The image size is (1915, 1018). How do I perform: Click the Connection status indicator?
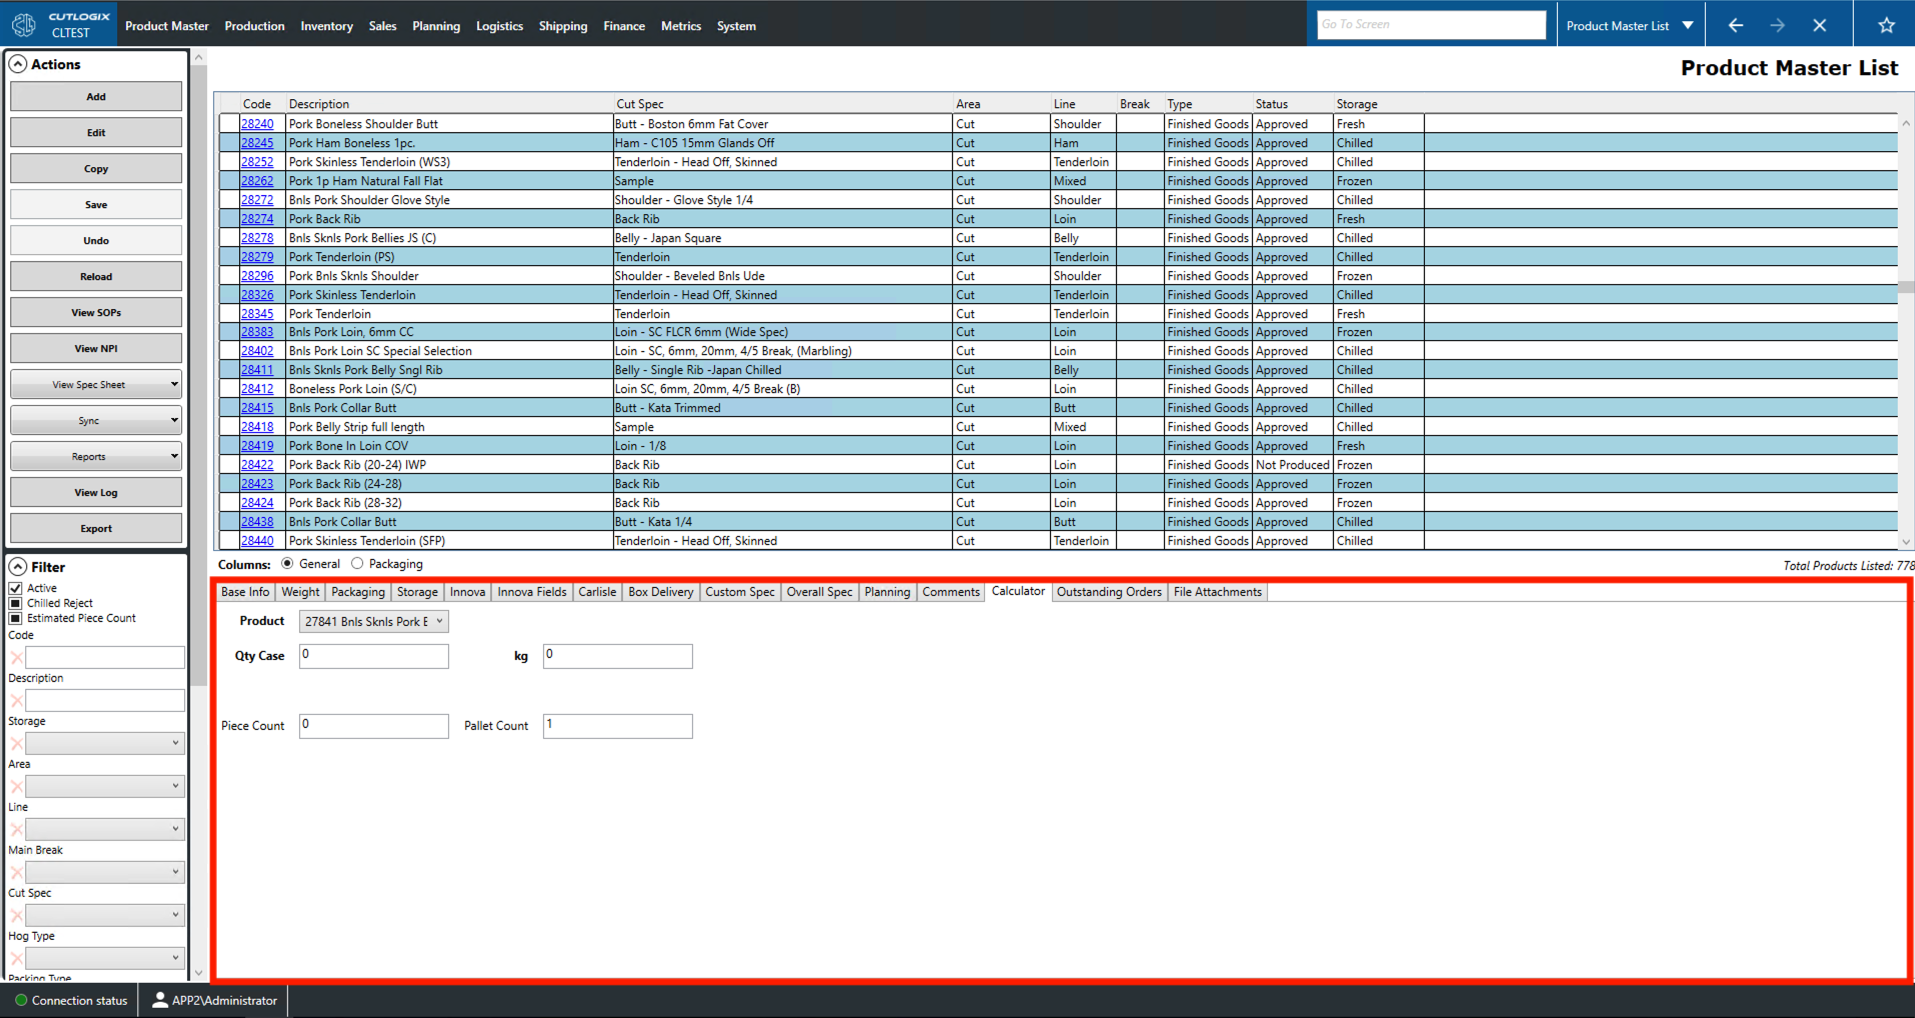pyautogui.click(x=20, y=1000)
